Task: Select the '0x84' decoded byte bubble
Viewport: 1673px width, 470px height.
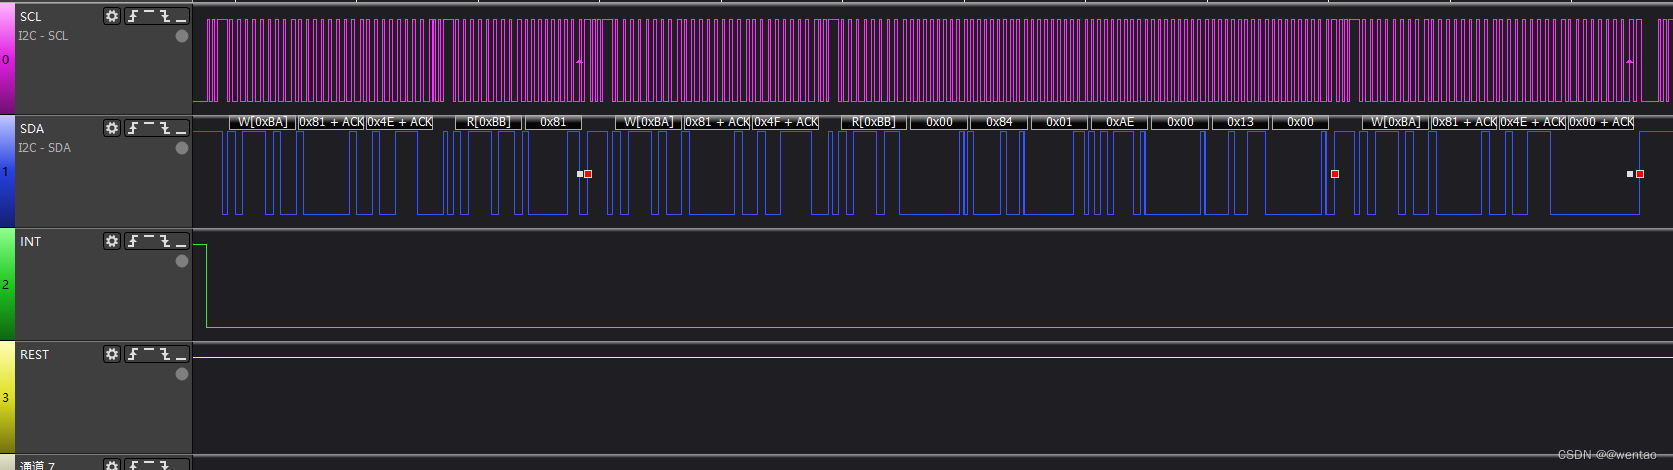Action: [999, 122]
